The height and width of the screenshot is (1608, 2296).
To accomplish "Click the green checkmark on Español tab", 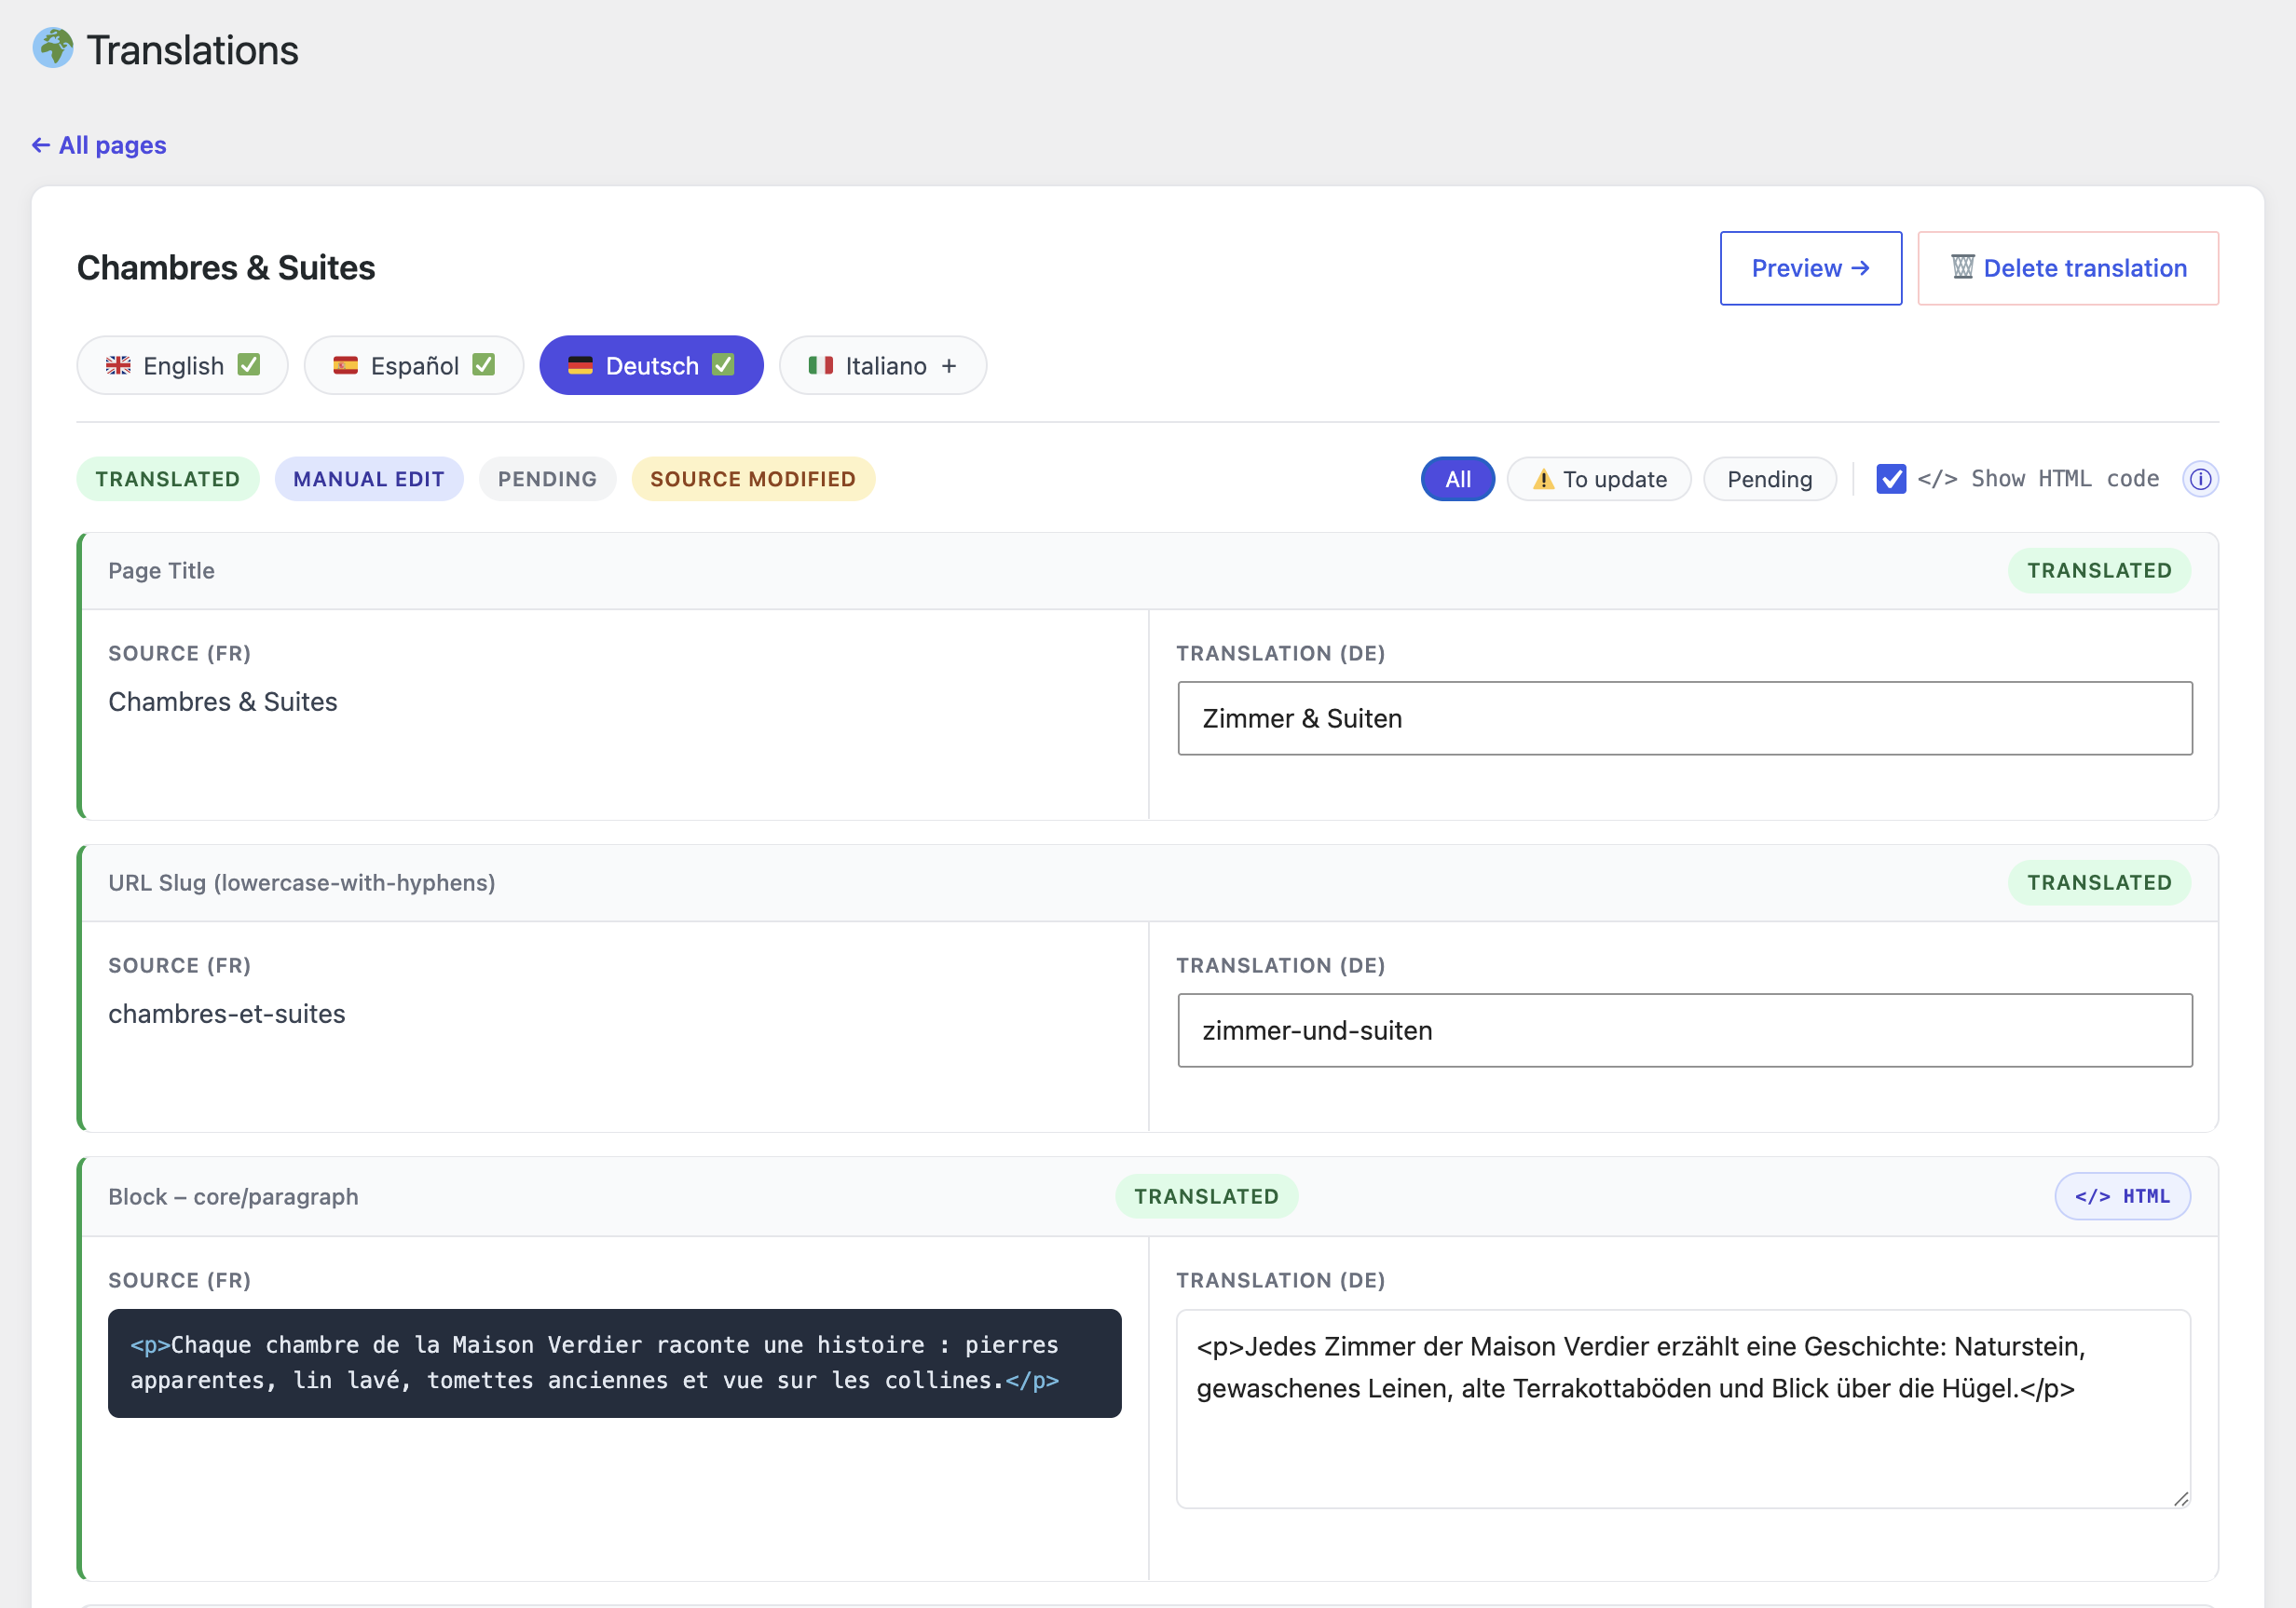I will [x=484, y=364].
